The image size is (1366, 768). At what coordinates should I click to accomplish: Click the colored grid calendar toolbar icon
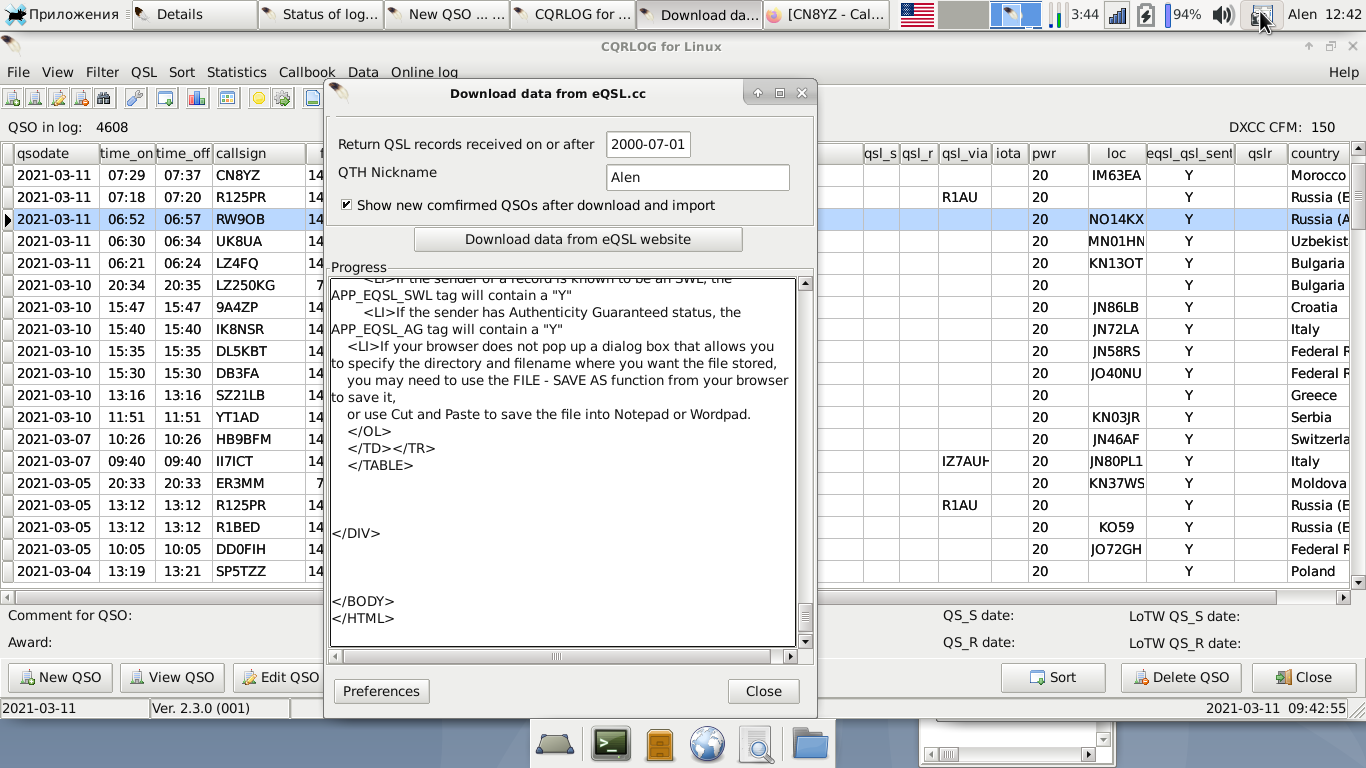[228, 98]
